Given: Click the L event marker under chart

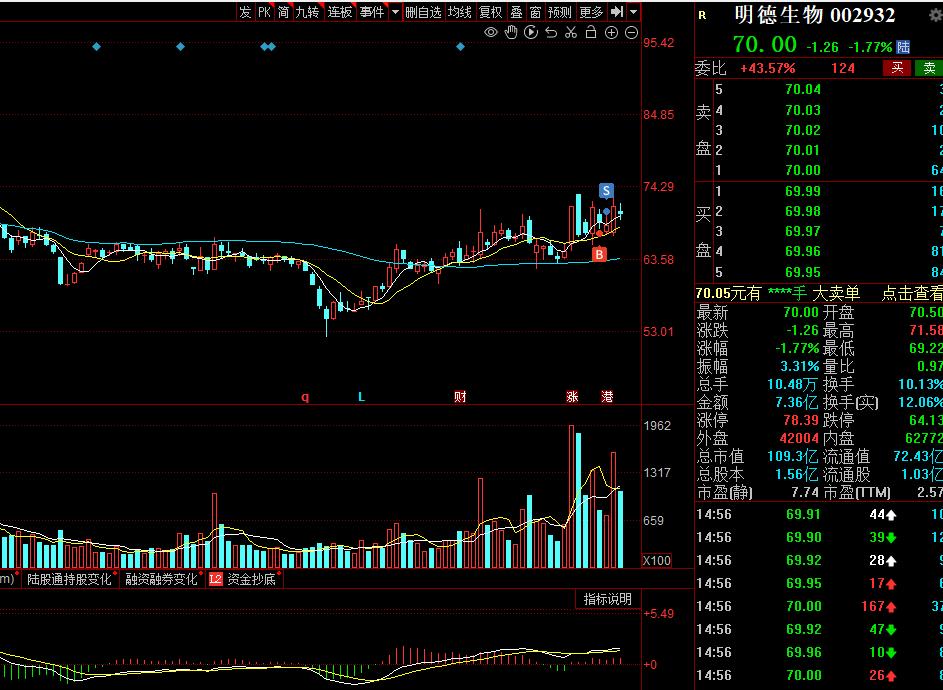Looking at the screenshot, I should [361, 397].
